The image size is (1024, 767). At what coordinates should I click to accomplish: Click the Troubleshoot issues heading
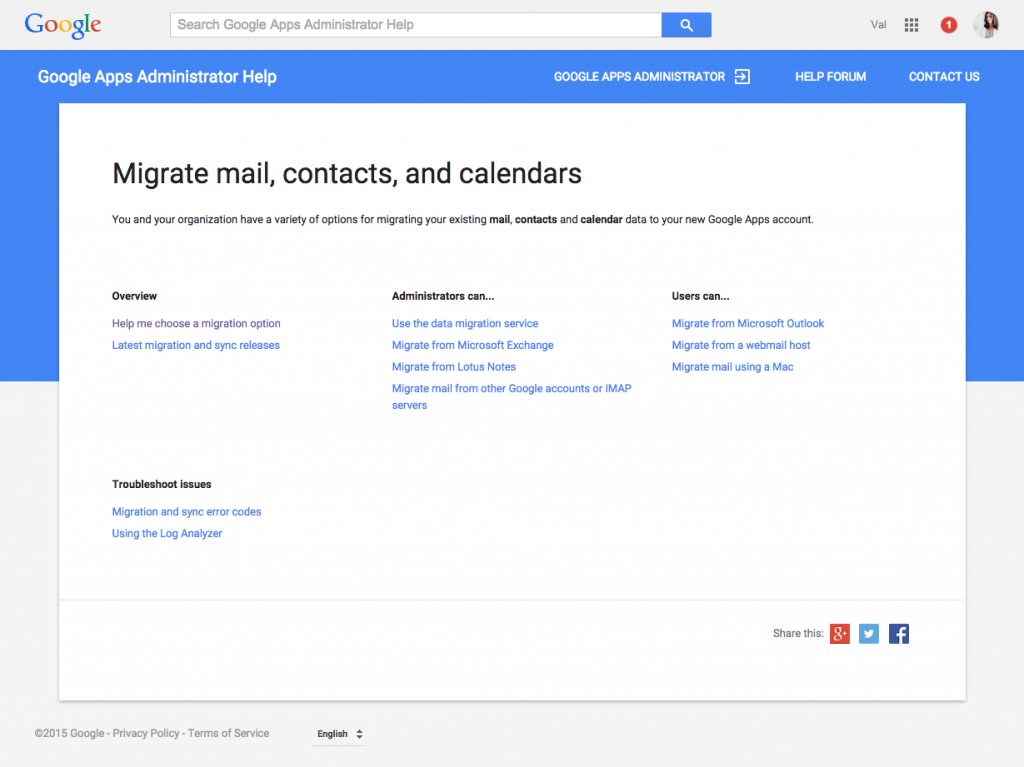pos(161,484)
